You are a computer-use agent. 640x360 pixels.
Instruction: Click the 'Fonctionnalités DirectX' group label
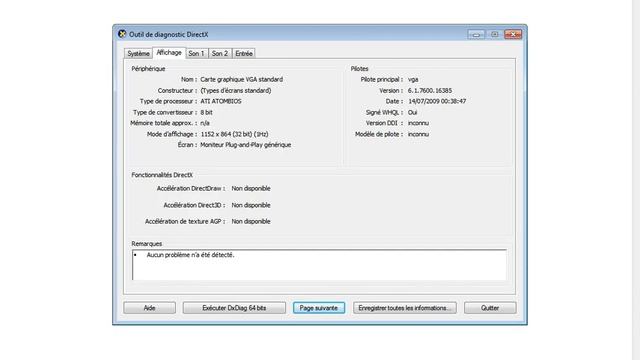point(162,175)
